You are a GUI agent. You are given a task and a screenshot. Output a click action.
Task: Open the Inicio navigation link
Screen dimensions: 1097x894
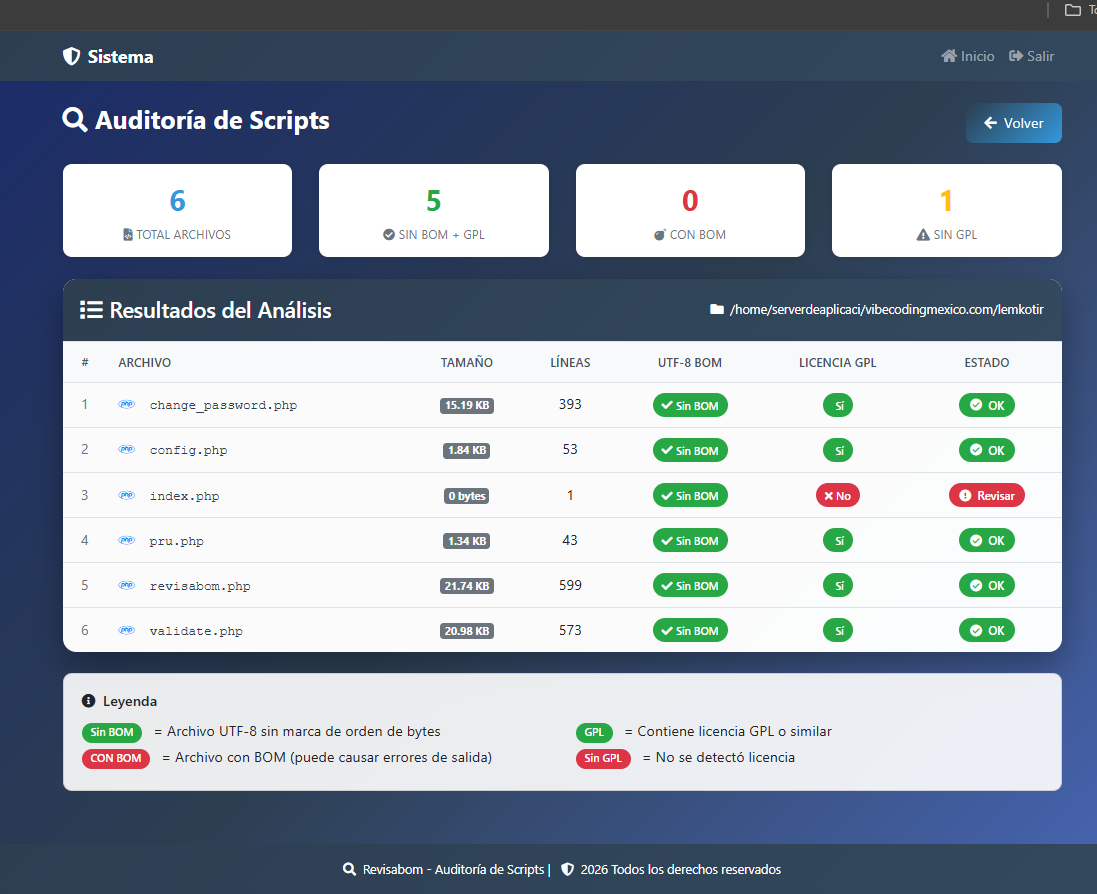pos(968,57)
